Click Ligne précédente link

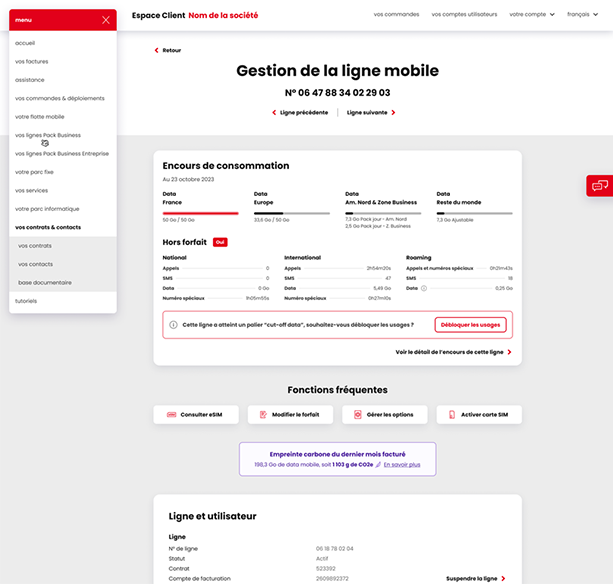coord(304,113)
